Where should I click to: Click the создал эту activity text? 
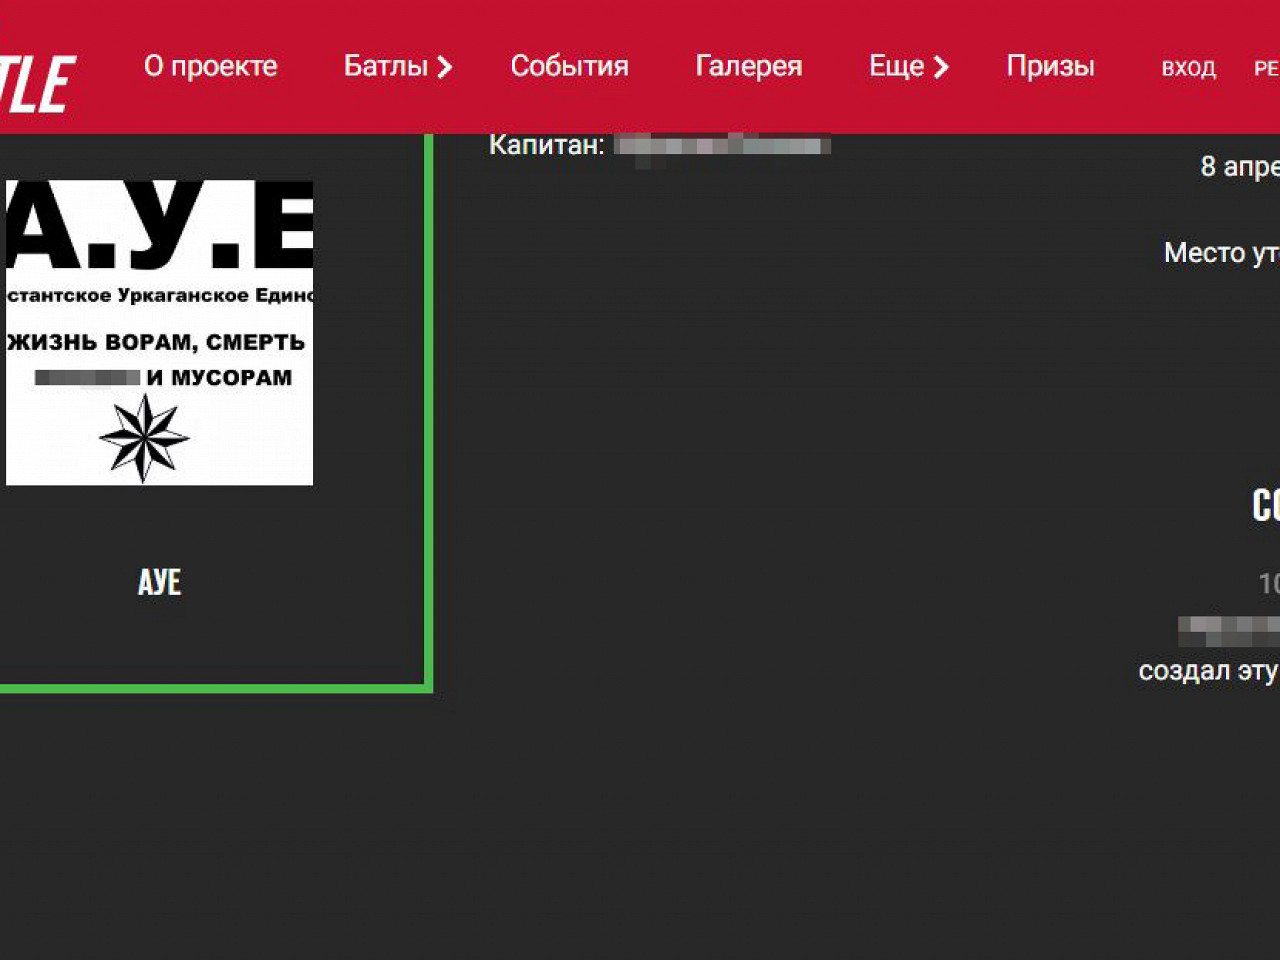pos(1208,670)
